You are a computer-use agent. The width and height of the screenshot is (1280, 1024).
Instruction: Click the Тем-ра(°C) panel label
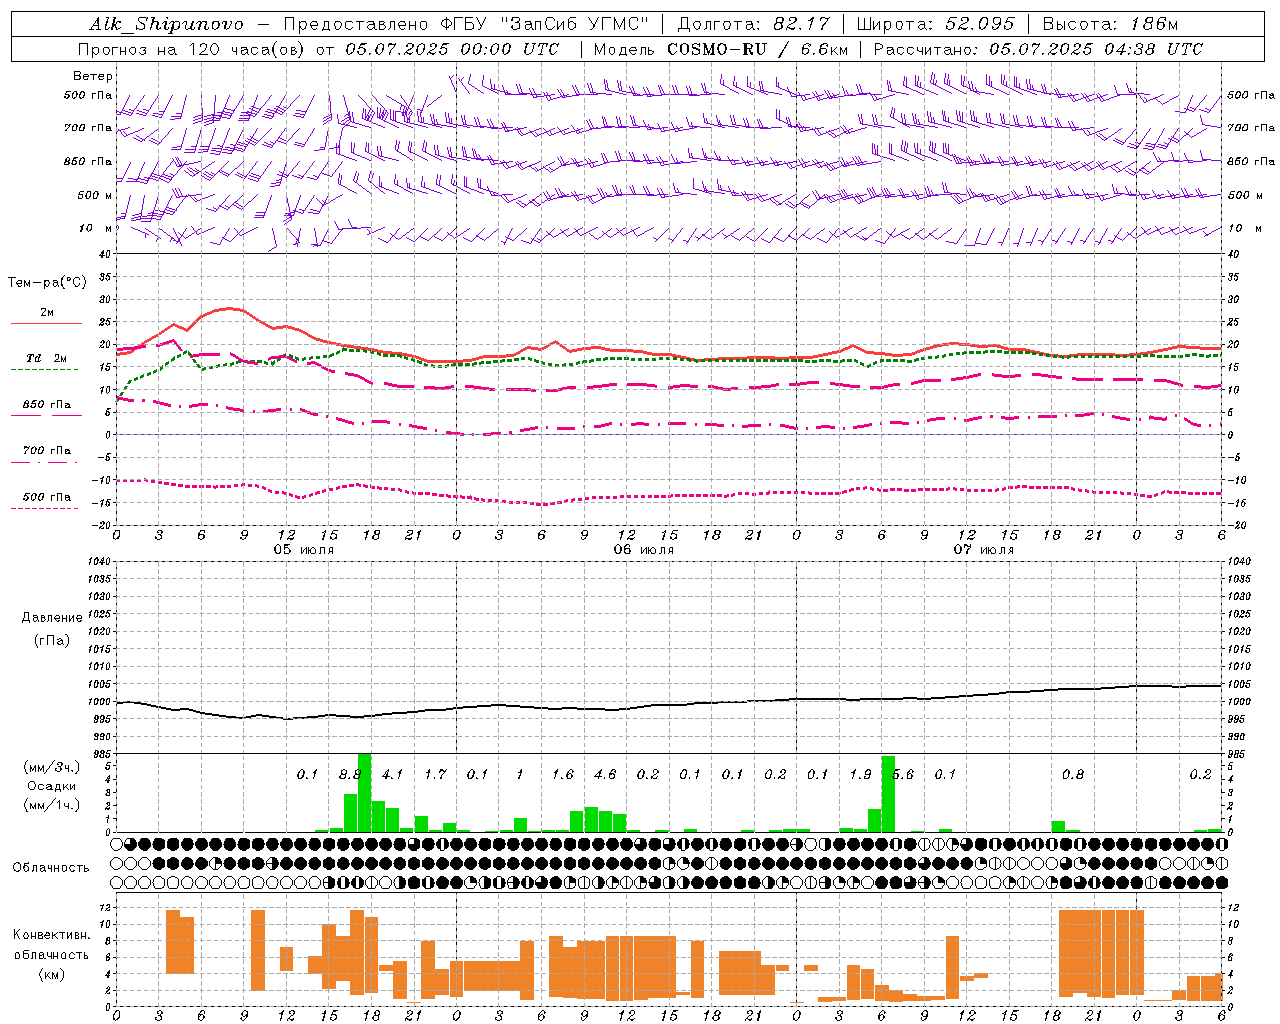point(47,283)
